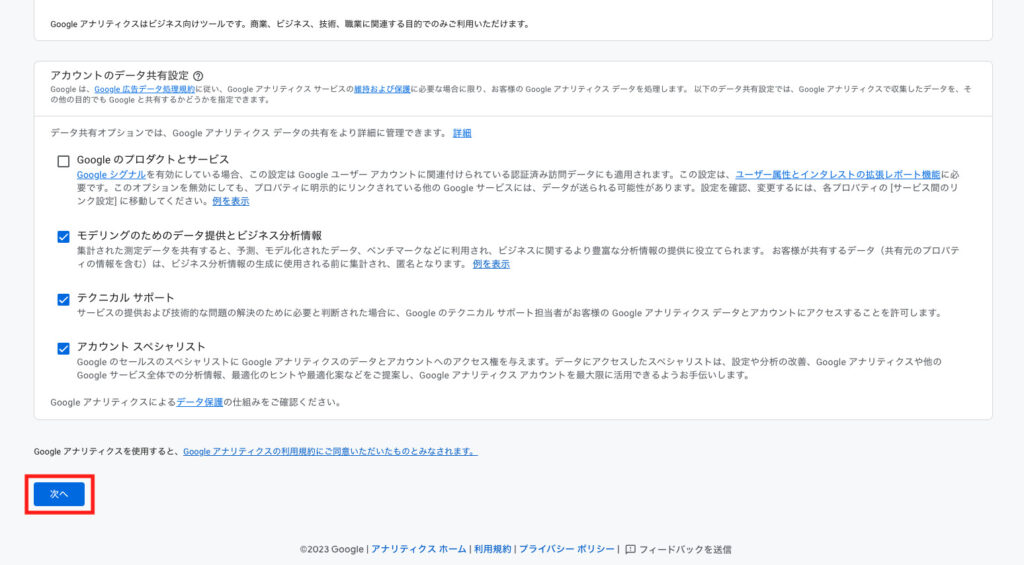
Task: Uncheck モデリングのためのデータ提供とビジネス分析情報 checkbox
Action: (x=63, y=236)
